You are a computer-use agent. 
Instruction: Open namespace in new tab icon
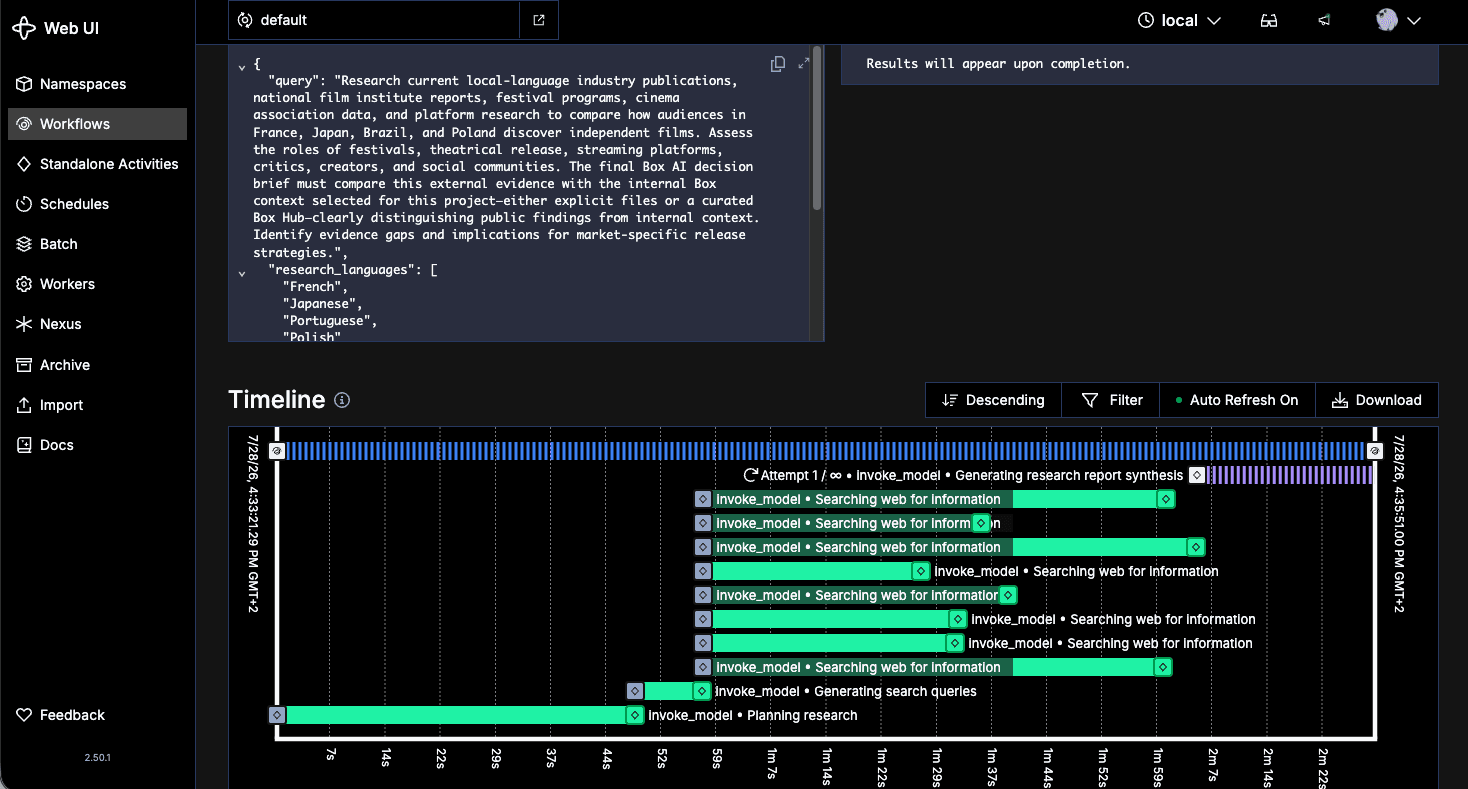[539, 20]
